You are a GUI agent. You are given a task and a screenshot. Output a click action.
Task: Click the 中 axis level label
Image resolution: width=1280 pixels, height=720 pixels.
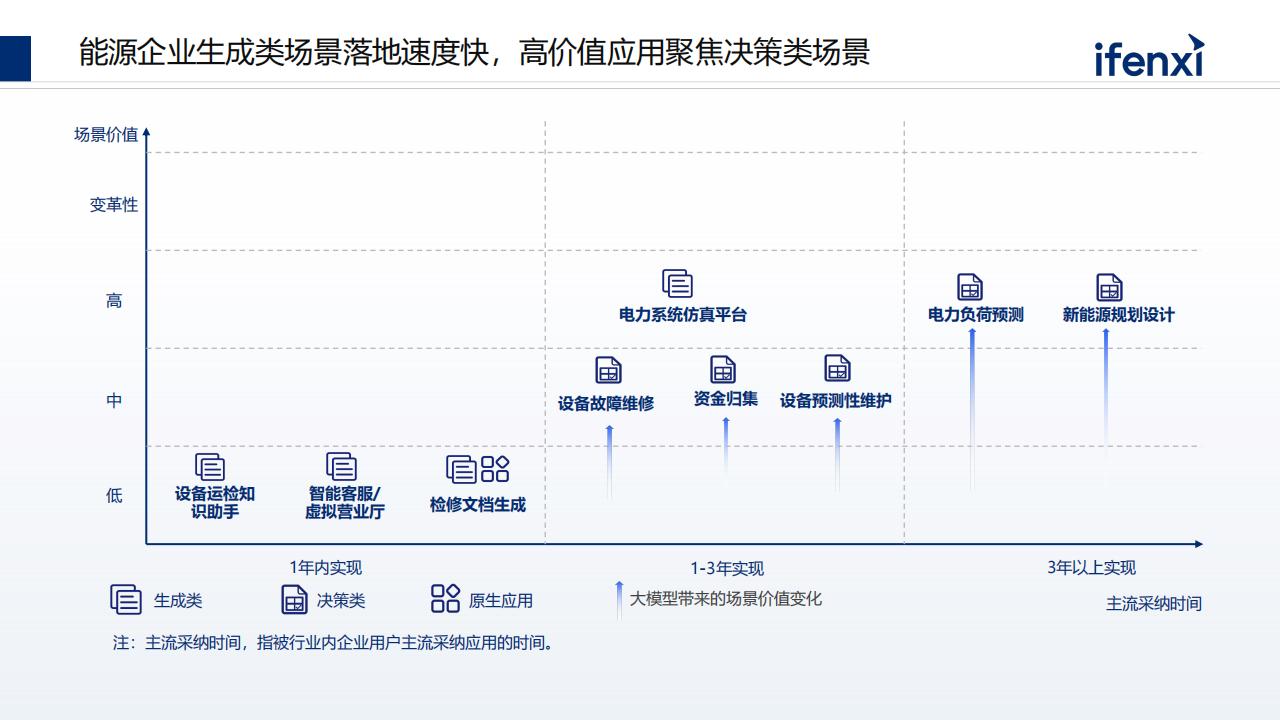coord(114,400)
